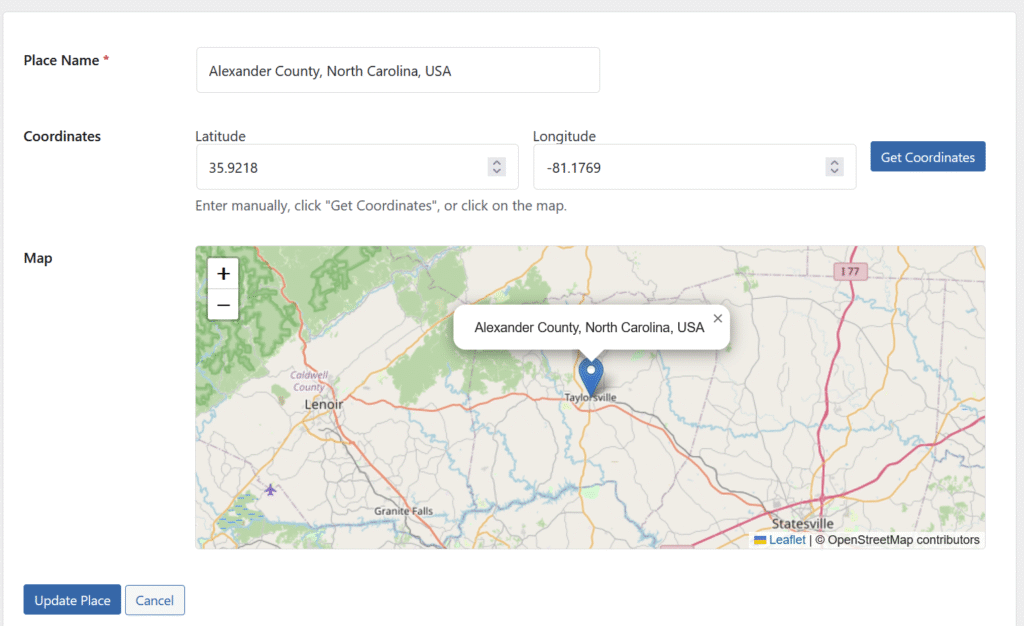This screenshot has height=626, width=1024.
Task: Click the Longitude spinner stepper arrows
Action: tap(835, 167)
